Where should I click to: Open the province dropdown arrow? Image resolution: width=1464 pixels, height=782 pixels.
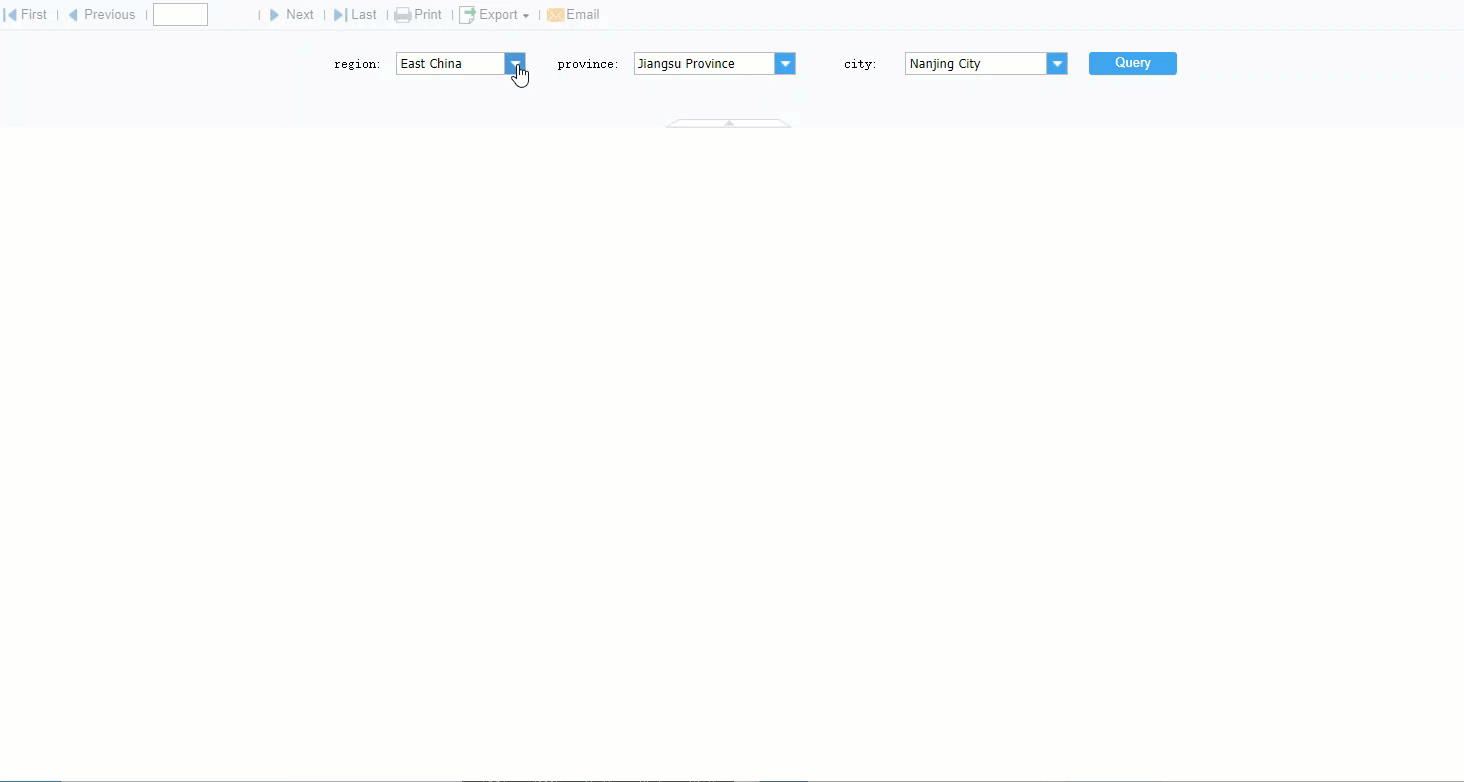click(x=786, y=63)
